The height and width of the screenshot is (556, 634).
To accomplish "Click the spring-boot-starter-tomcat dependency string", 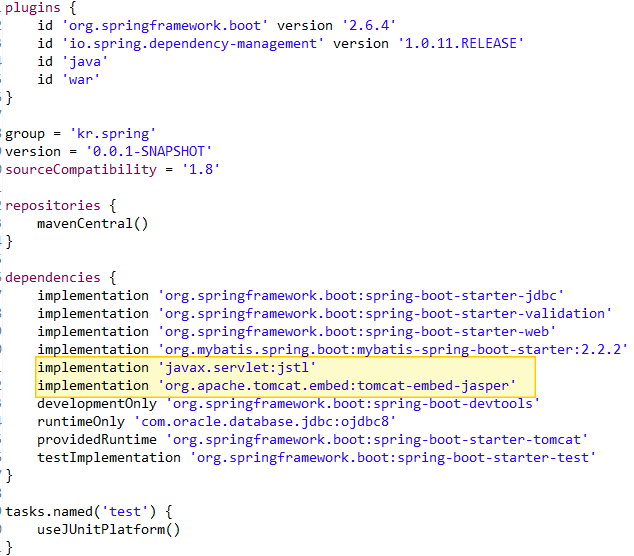I will click(x=377, y=440).
